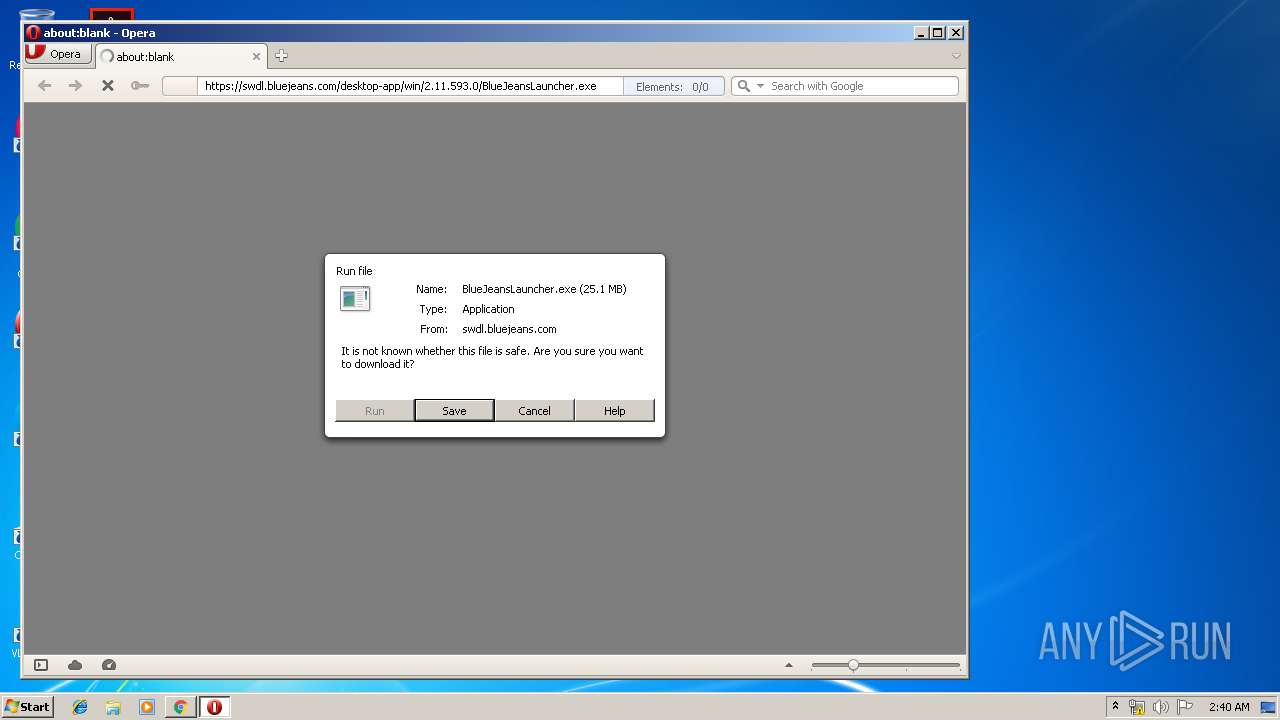Focus the address bar URL field
The width and height of the screenshot is (1280, 720).
coord(410,86)
